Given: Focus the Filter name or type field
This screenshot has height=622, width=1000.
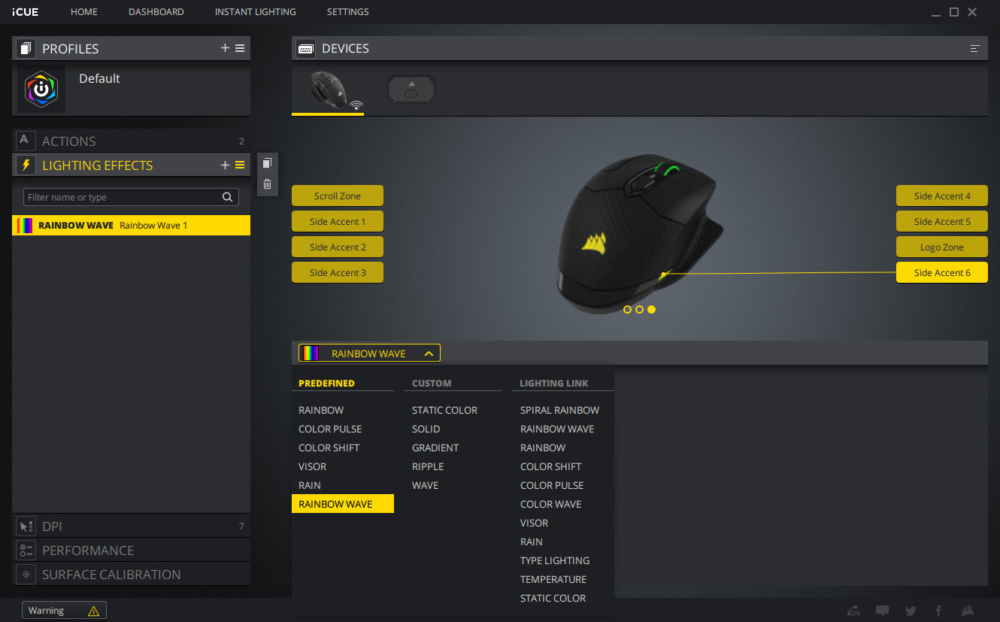Looking at the screenshot, I should [131, 197].
